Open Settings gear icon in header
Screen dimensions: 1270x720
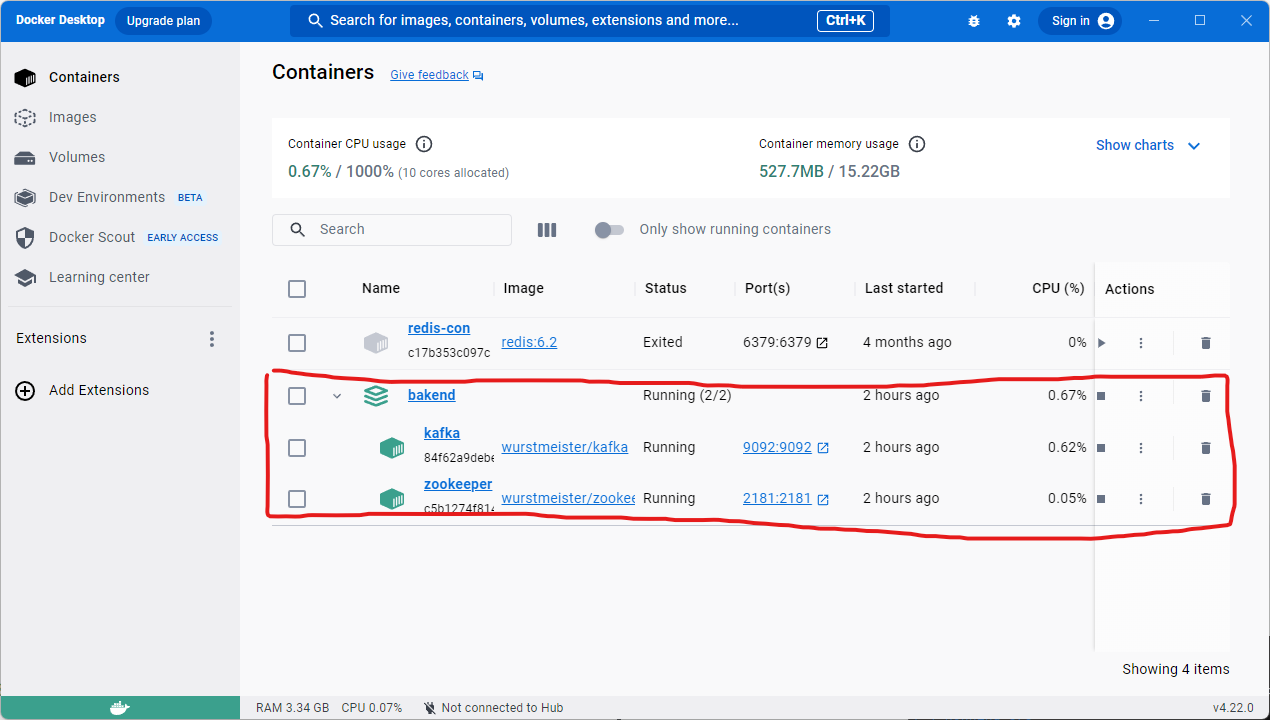point(1014,21)
